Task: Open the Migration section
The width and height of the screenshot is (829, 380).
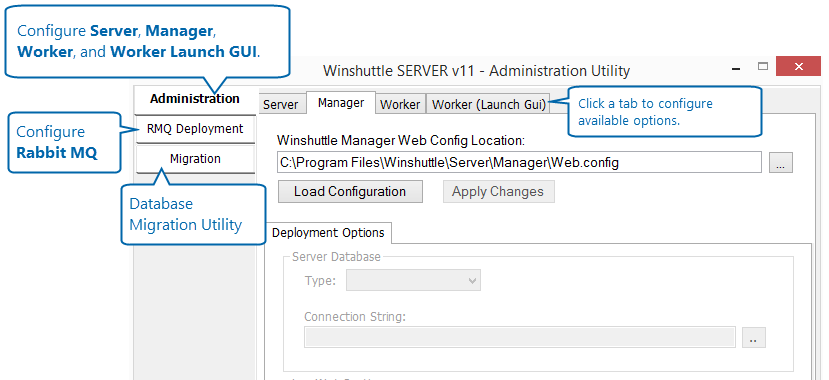Action: 195,159
